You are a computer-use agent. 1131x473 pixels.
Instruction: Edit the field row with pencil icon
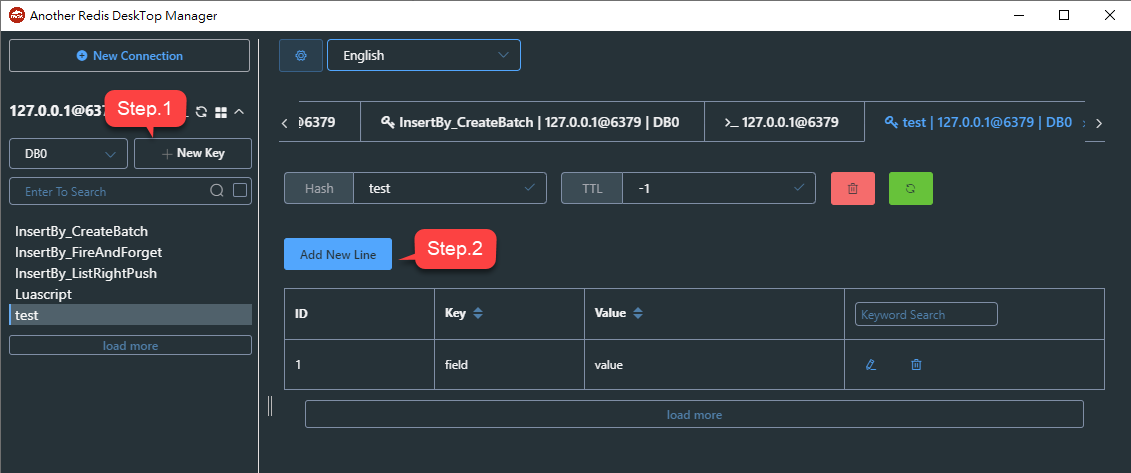(871, 365)
